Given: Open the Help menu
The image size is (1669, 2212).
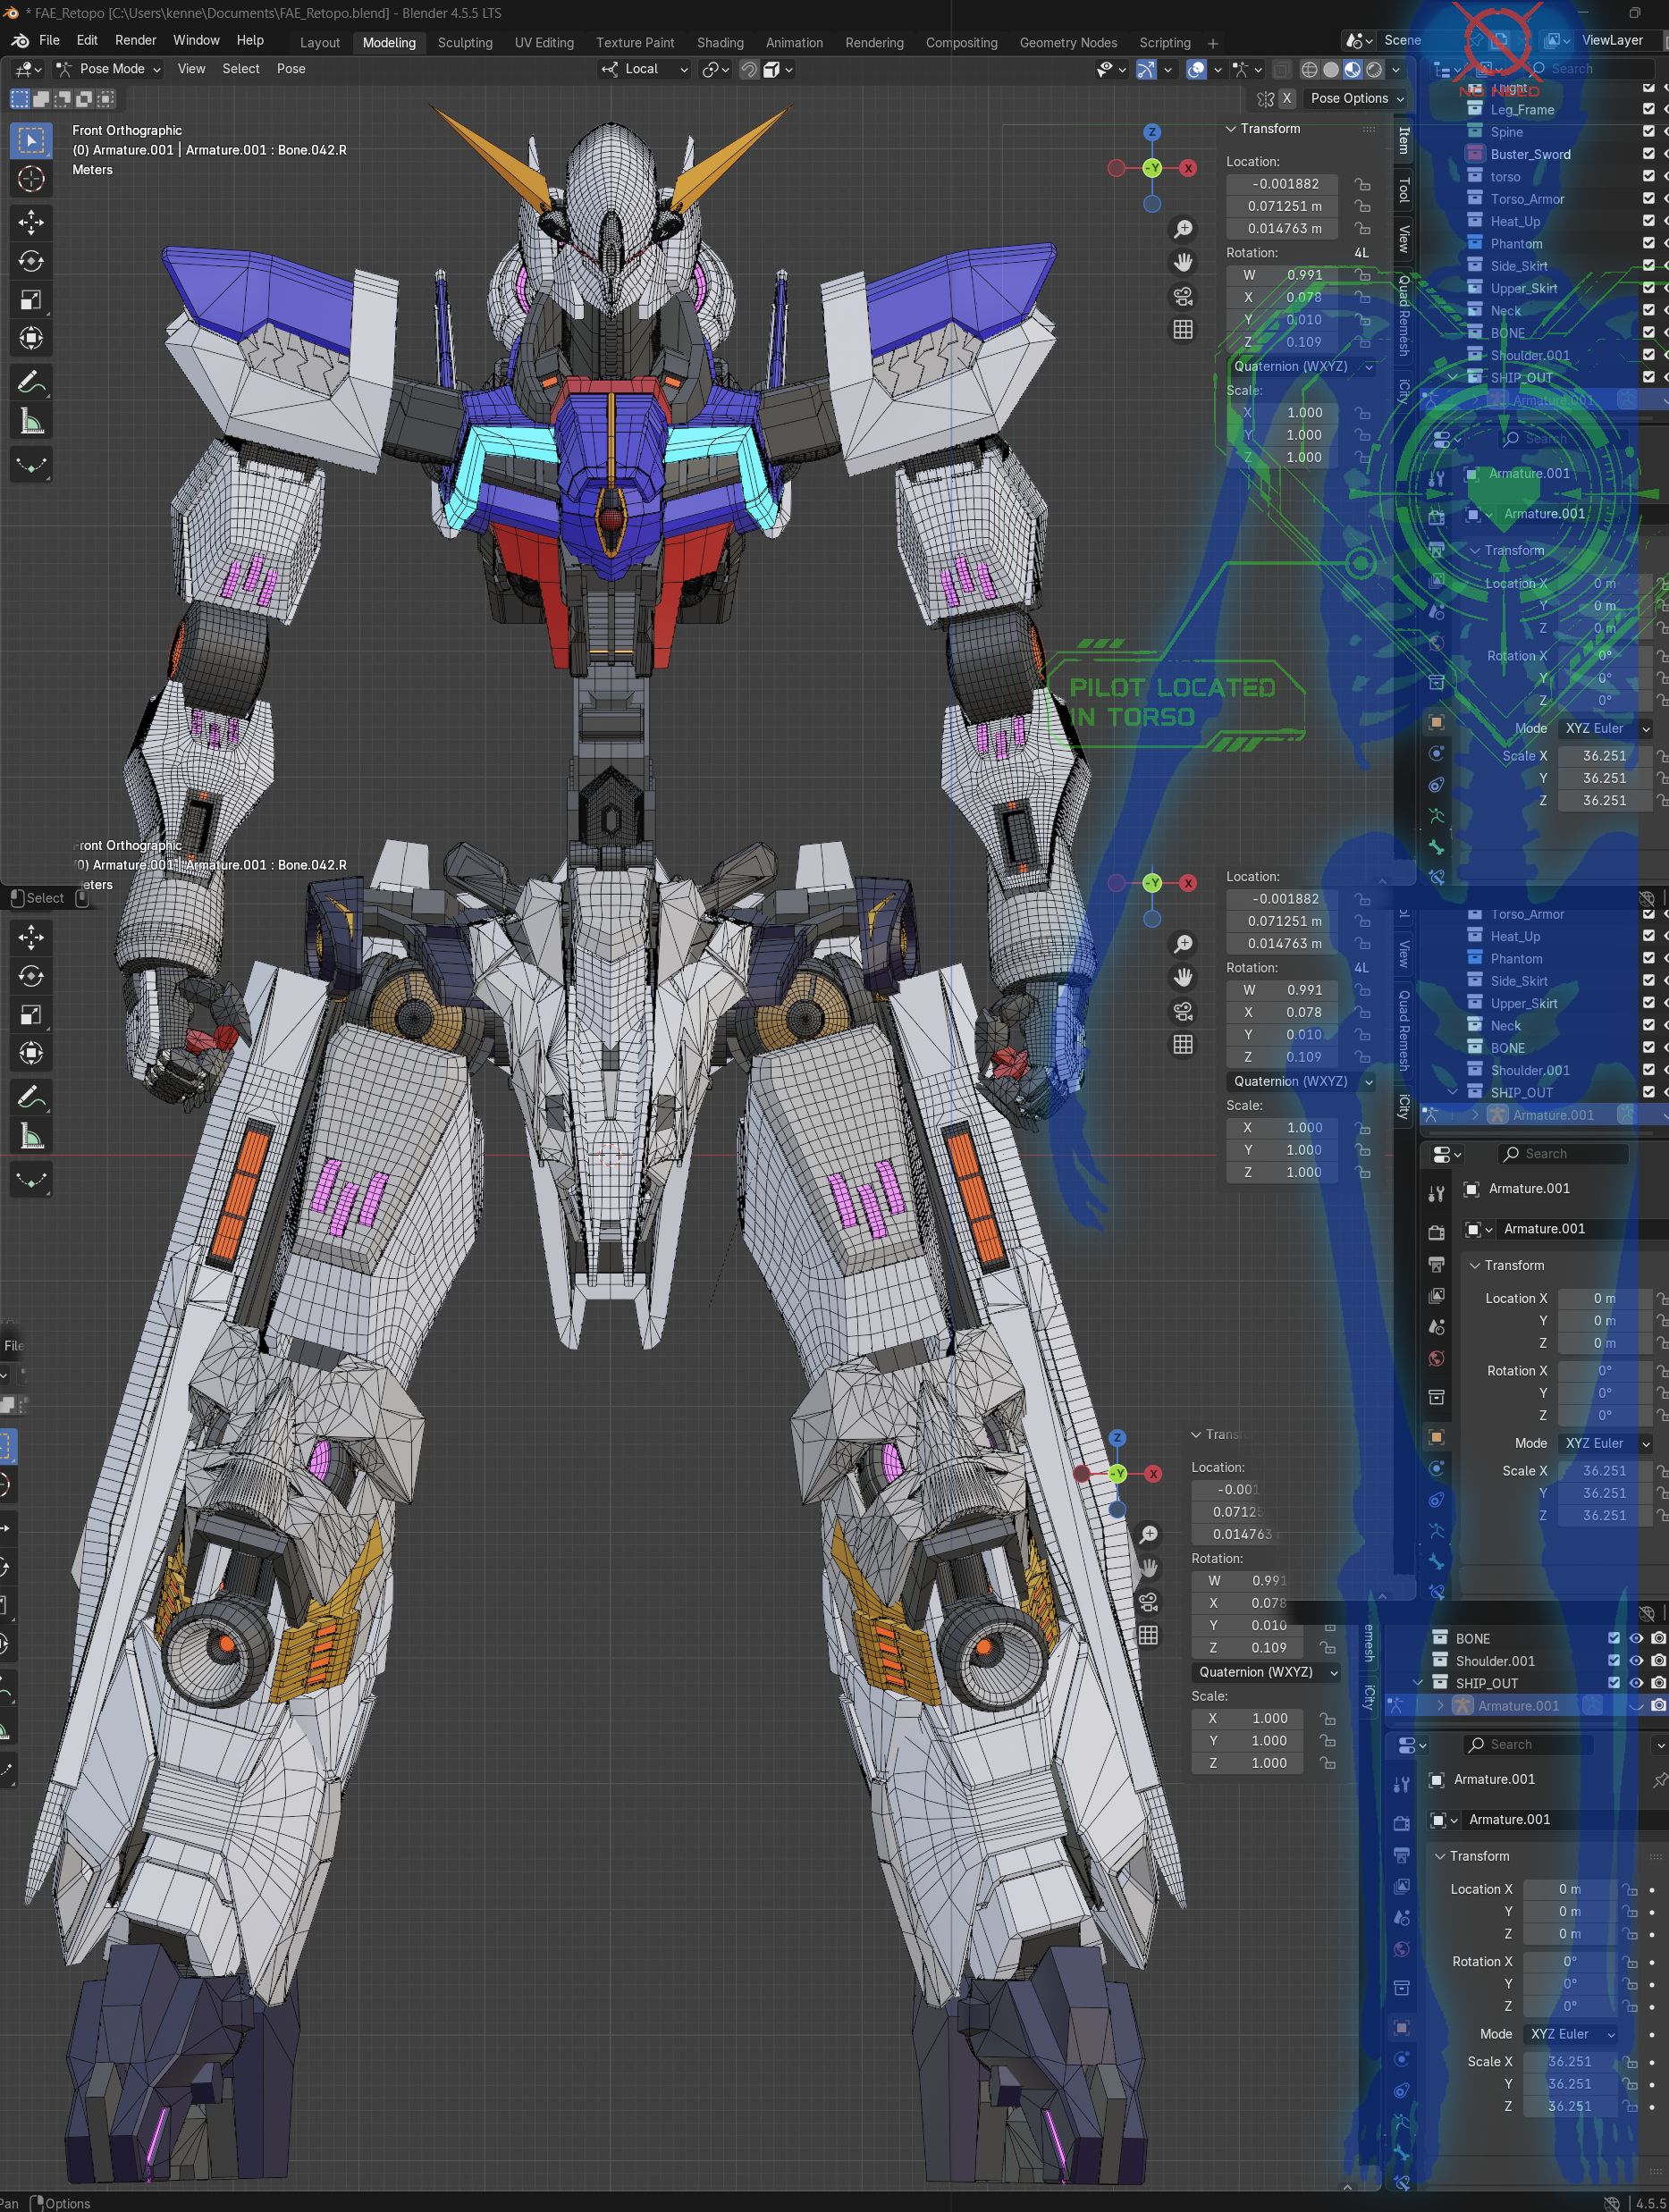Looking at the screenshot, I should click(250, 40).
